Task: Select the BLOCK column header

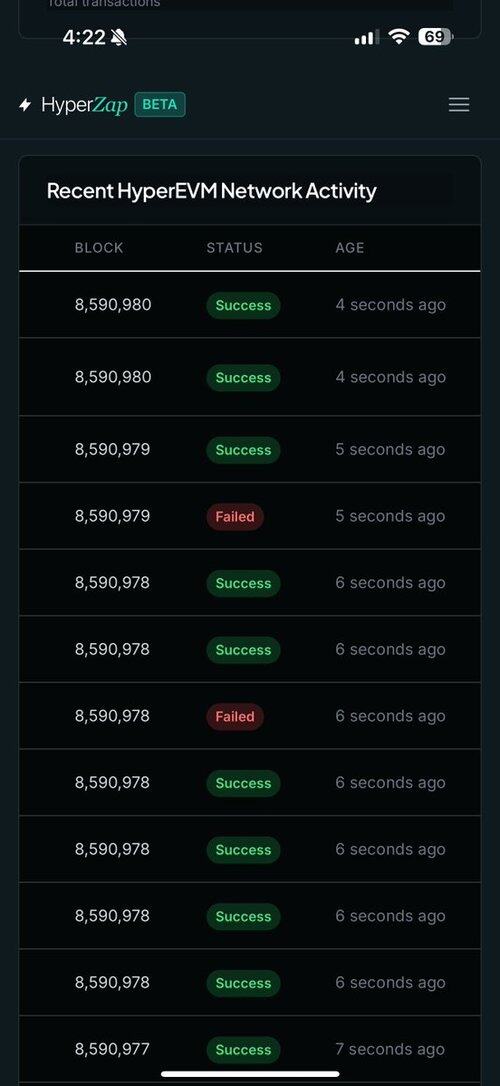Action: pos(99,248)
